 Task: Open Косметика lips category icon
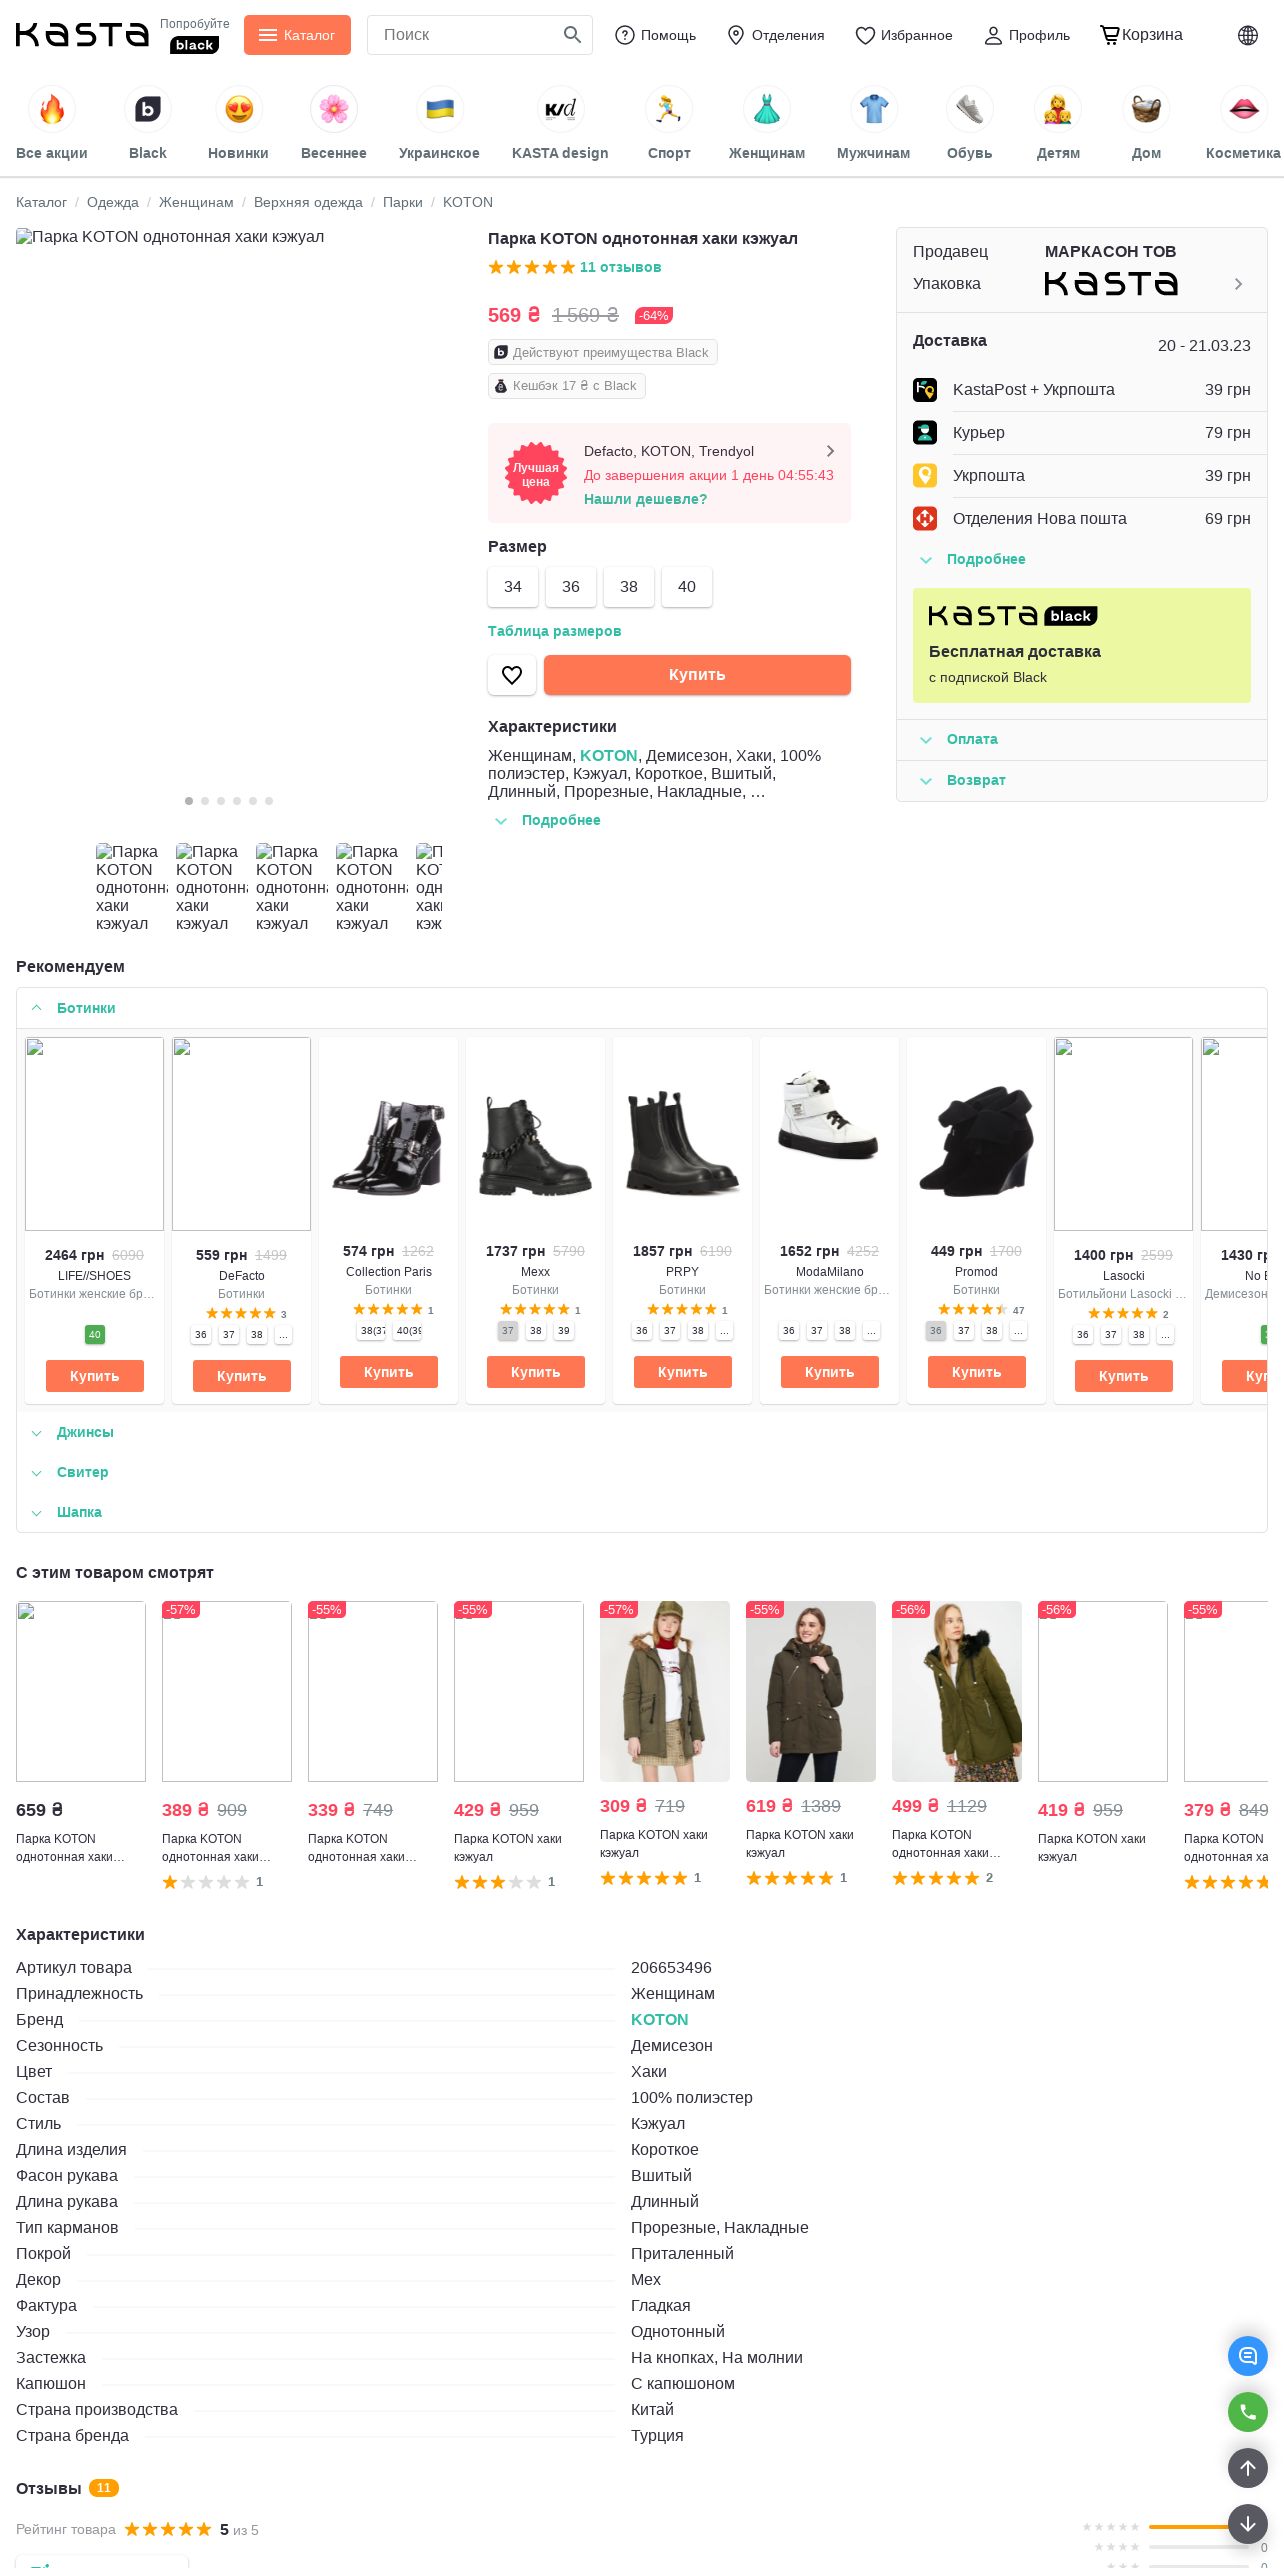(1244, 110)
